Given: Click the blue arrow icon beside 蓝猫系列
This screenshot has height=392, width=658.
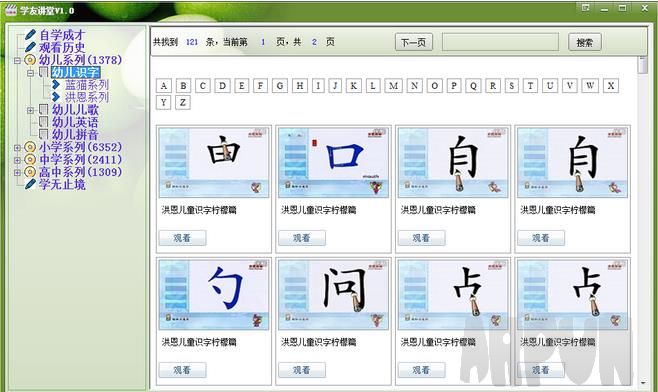Looking at the screenshot, I should pyautogui.click(x=56, y=85).
